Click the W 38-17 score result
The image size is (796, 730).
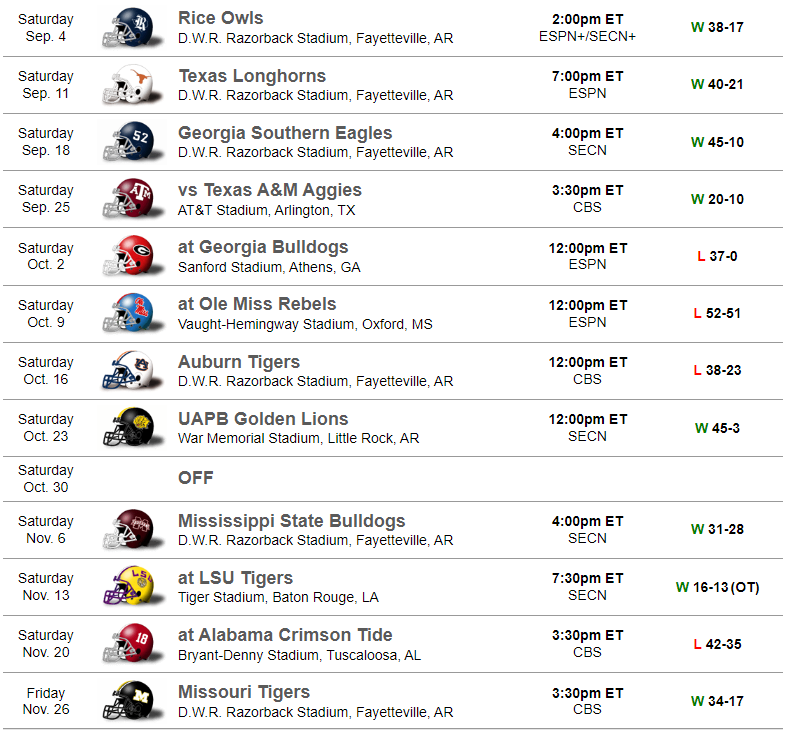[717, 27]
